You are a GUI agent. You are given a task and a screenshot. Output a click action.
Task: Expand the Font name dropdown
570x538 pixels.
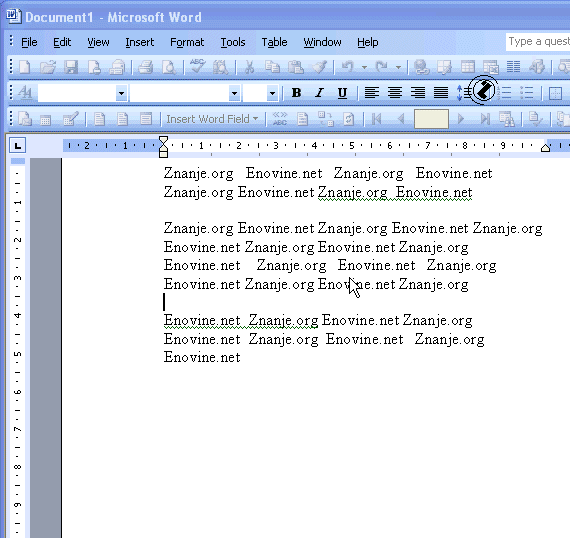point(235,93)
